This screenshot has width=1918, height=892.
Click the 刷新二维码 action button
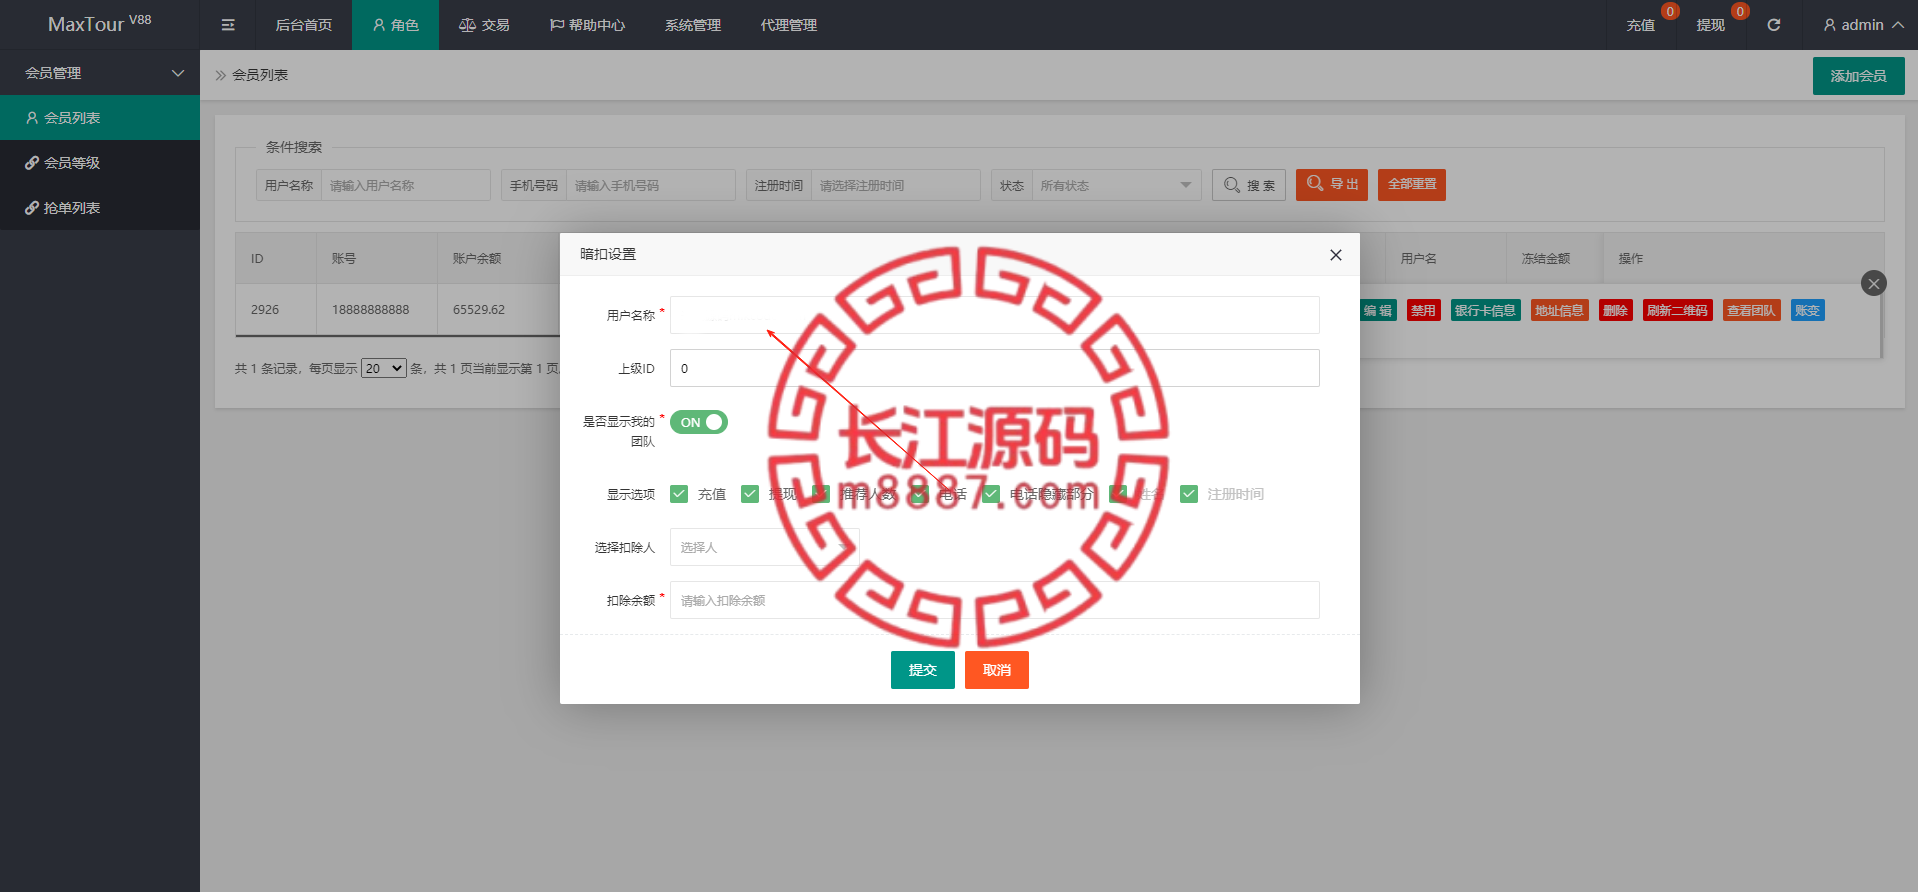click(1677, 310)
